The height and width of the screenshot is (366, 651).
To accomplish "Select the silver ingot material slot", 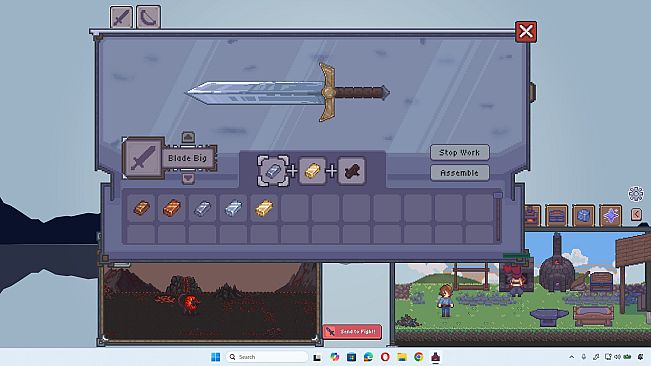I will click(273, 171).
